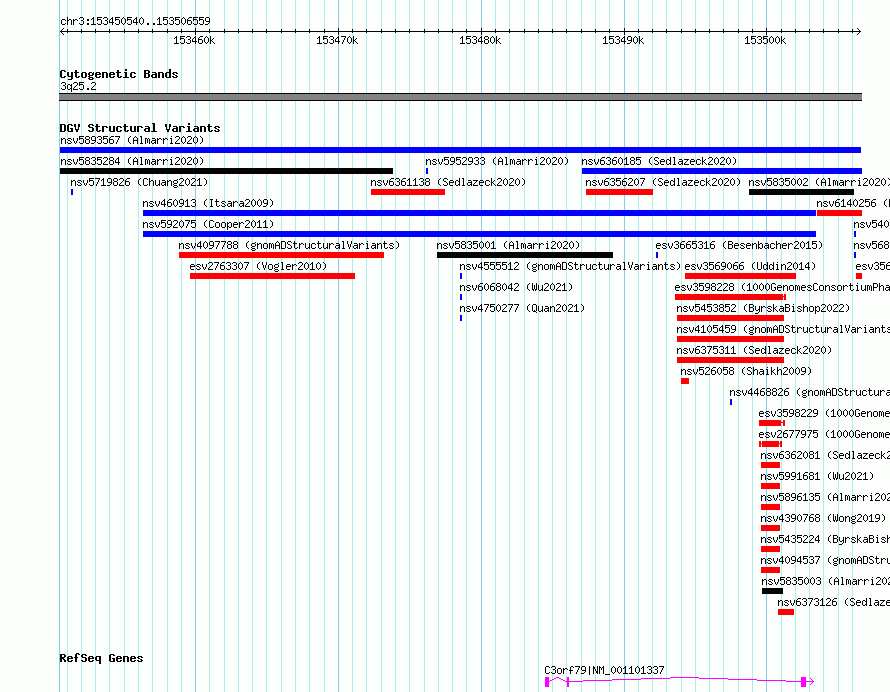
Task: Click the nsv4105459 gnomAD variant label
Action: click(x=783, y=329)
